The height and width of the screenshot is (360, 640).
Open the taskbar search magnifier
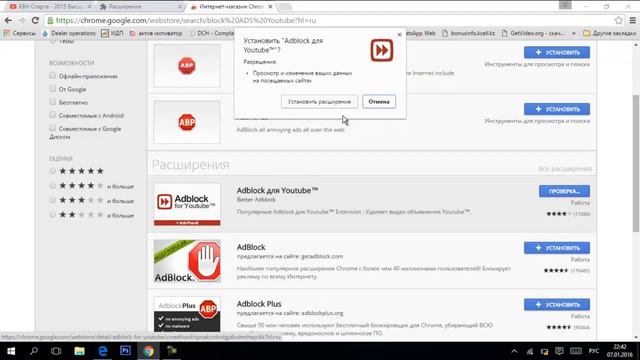[x=34, y=351]
